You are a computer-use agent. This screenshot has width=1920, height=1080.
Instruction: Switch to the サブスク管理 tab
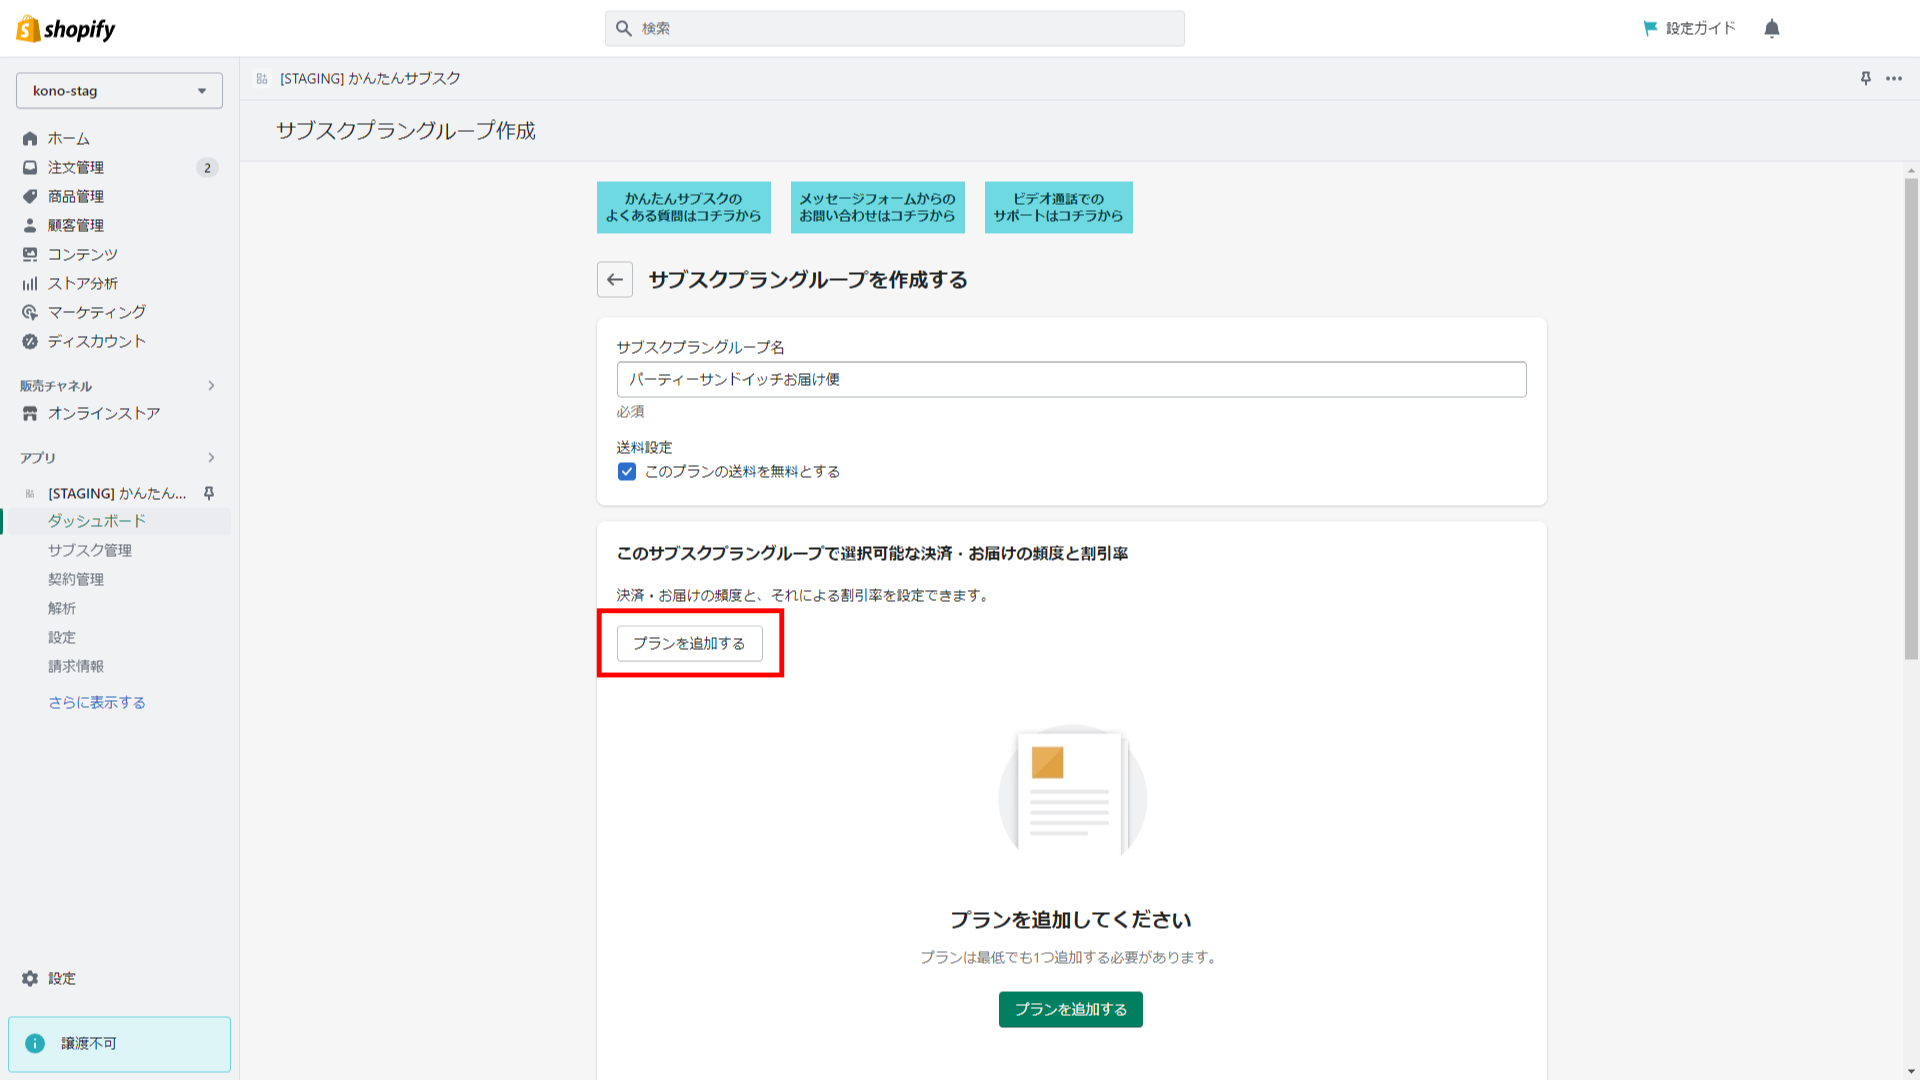[x=88, y=549]
